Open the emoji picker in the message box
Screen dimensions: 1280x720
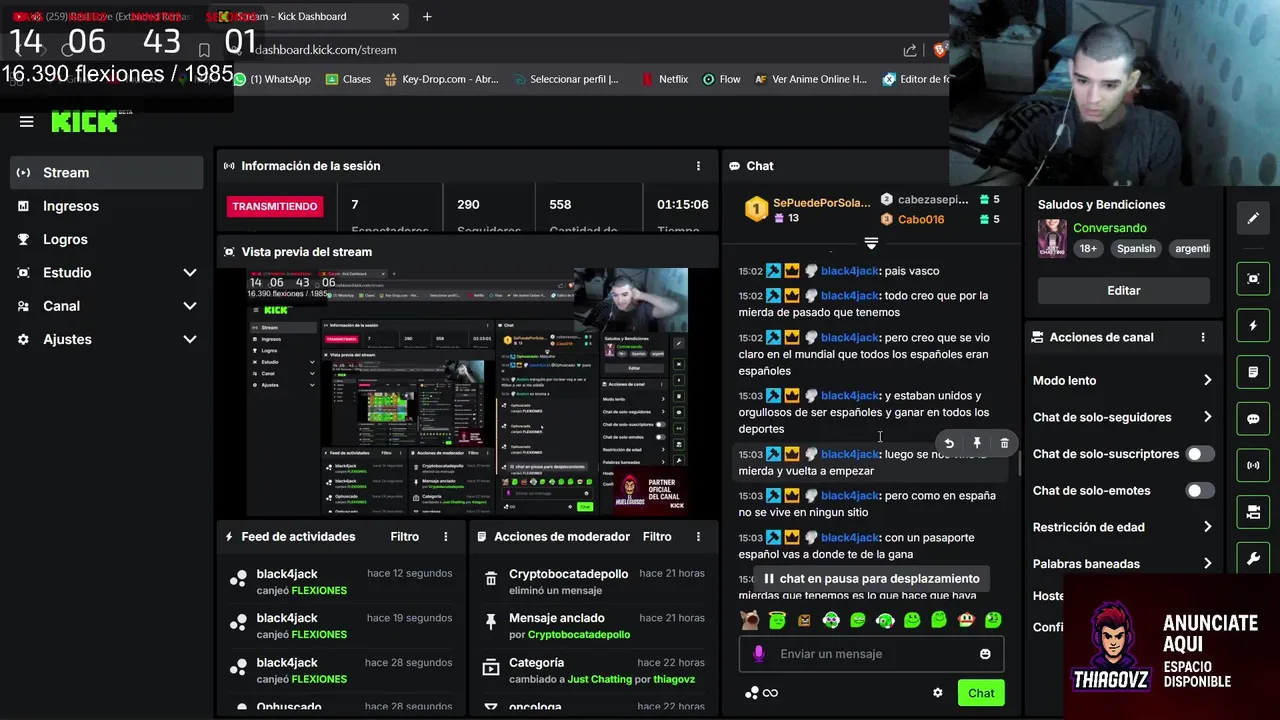(985, 654)
